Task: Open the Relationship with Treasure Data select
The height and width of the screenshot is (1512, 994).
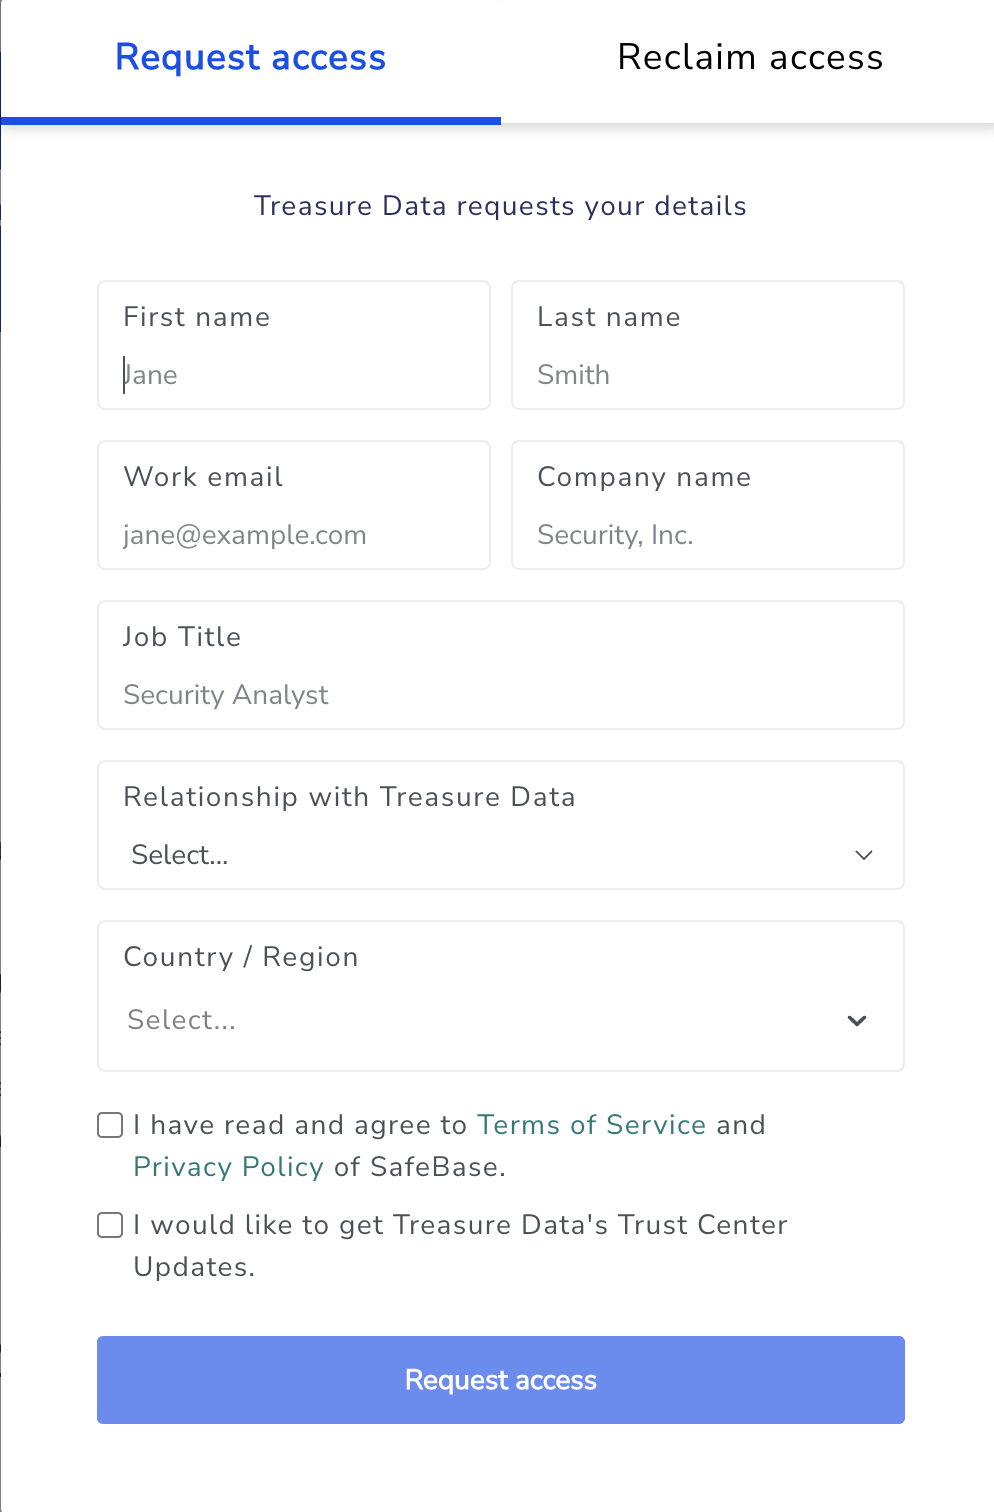Action: coord(480,855)
